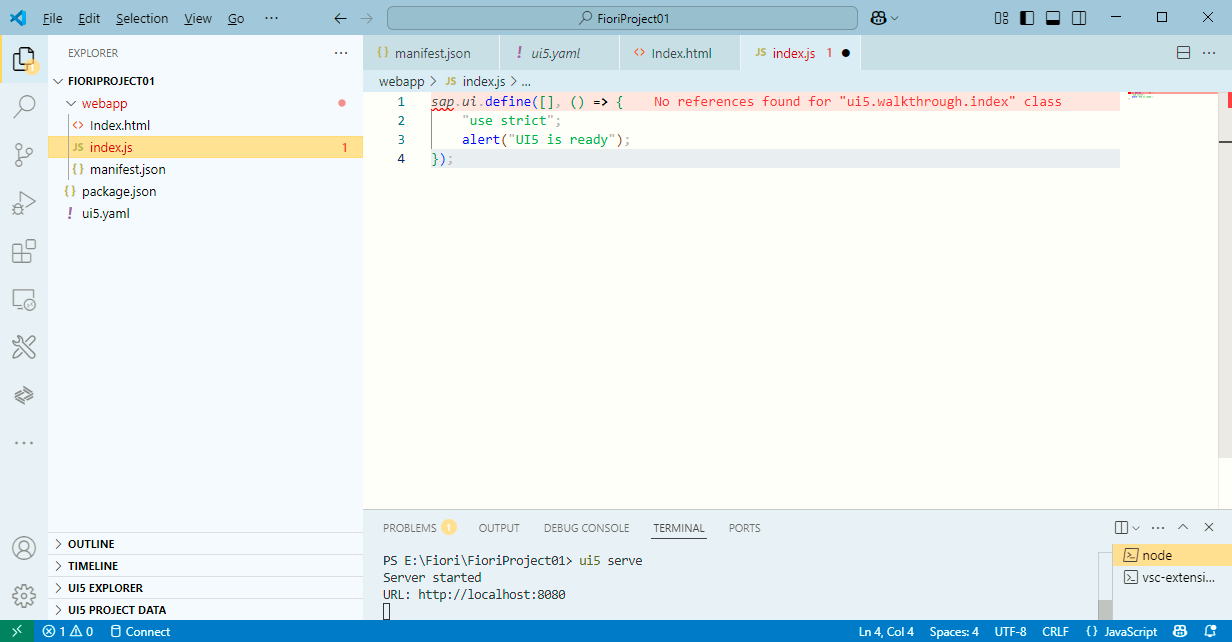This screenshot has width=1232, height=642.
Task: Show additional activity bar views ellipsis
Action: [x=24, y=442]
